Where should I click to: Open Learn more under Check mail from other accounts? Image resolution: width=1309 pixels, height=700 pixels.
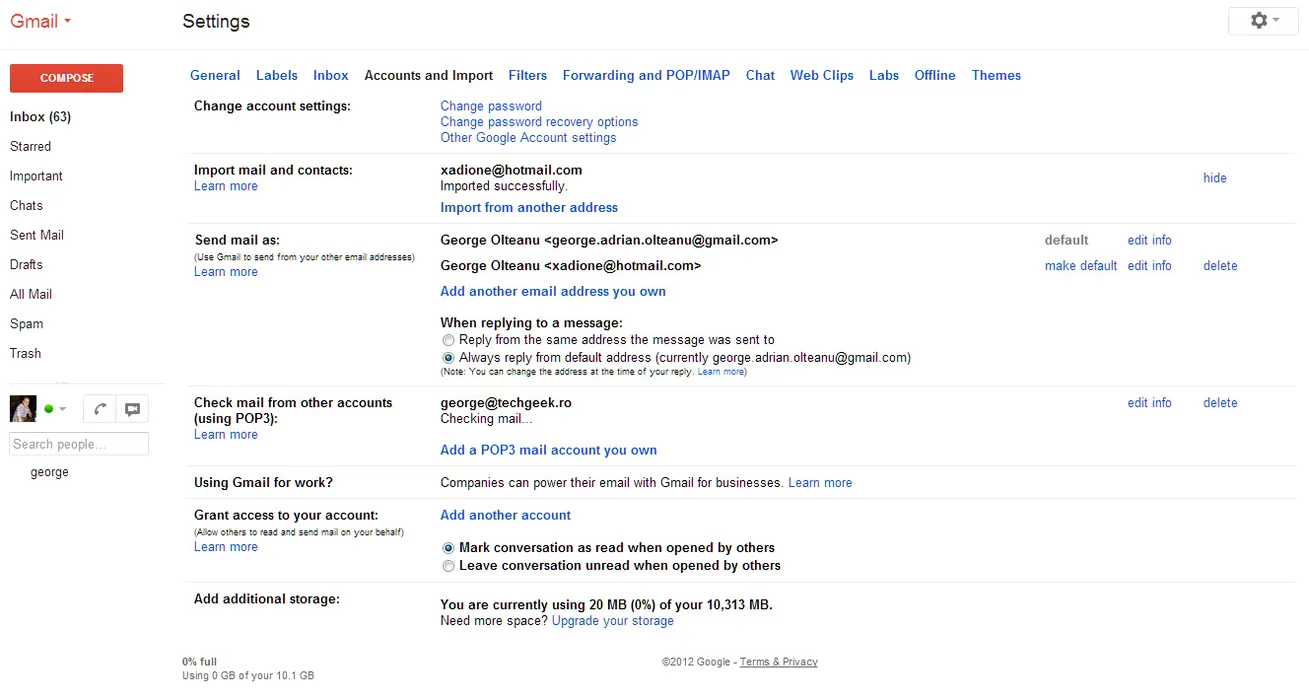click(x=226, y=435)
